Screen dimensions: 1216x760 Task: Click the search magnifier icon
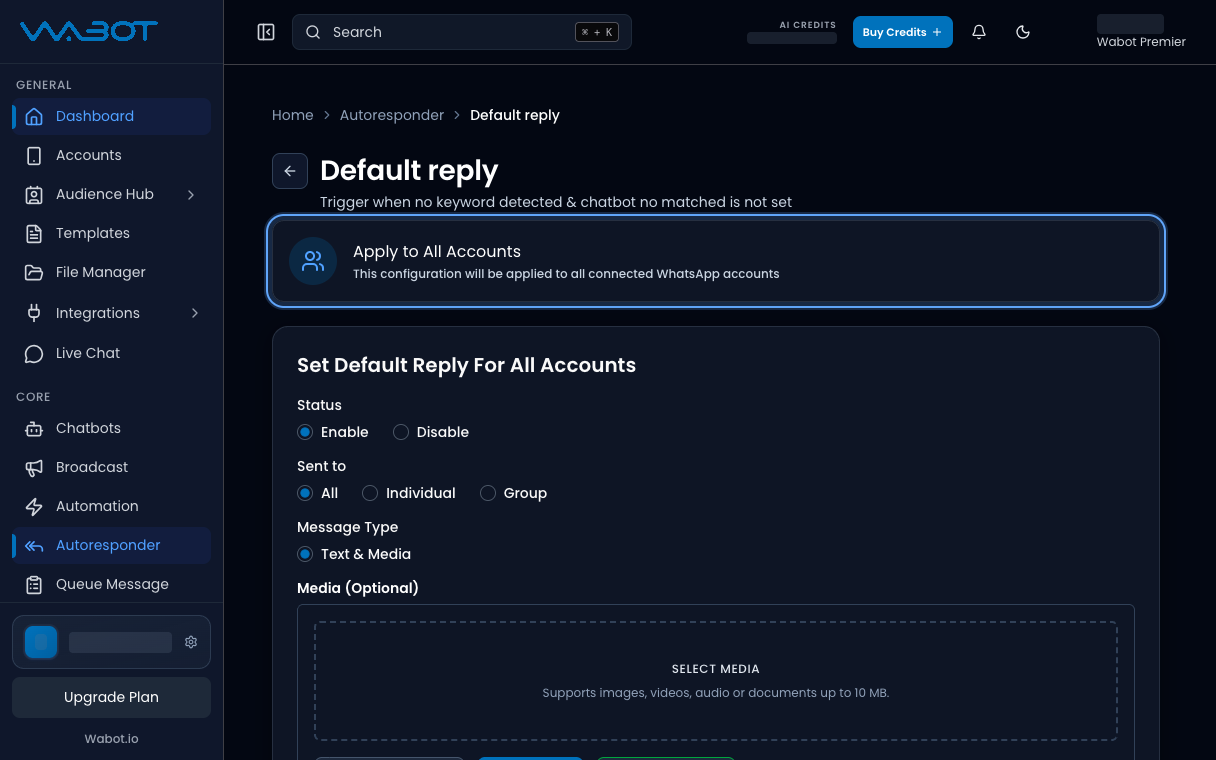(313, 32)
